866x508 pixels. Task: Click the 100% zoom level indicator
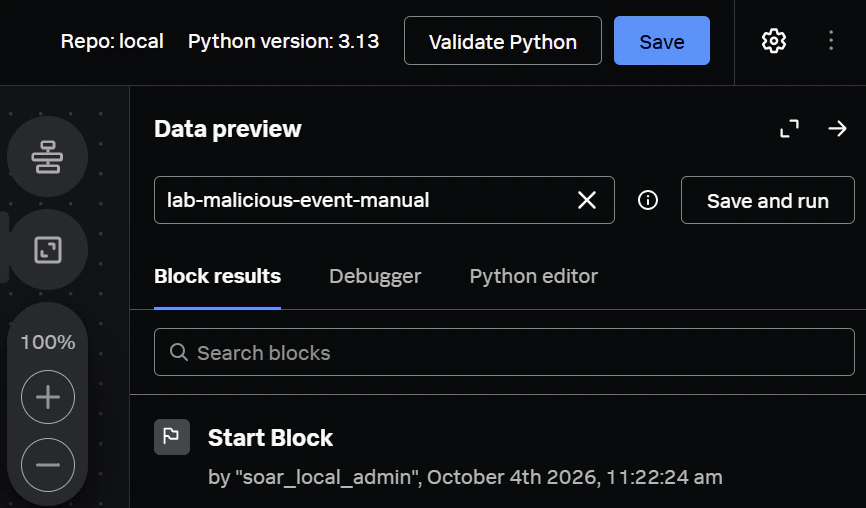click(48, 342)
